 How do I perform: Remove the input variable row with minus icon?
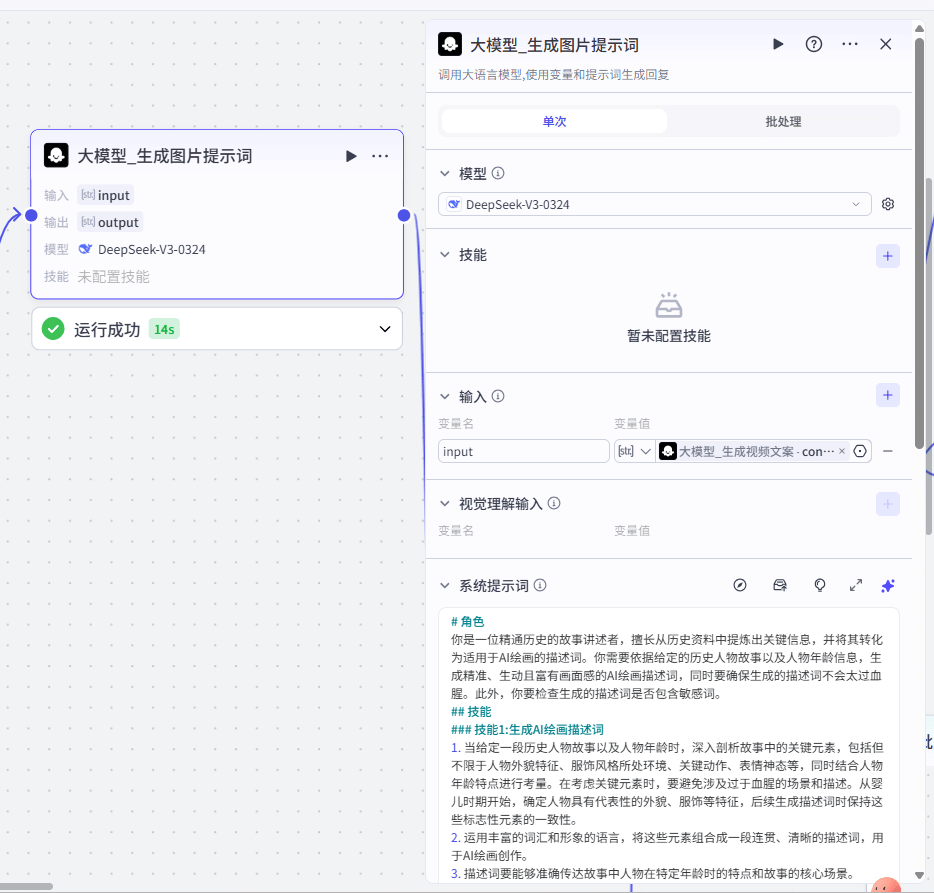click(887, 451)
